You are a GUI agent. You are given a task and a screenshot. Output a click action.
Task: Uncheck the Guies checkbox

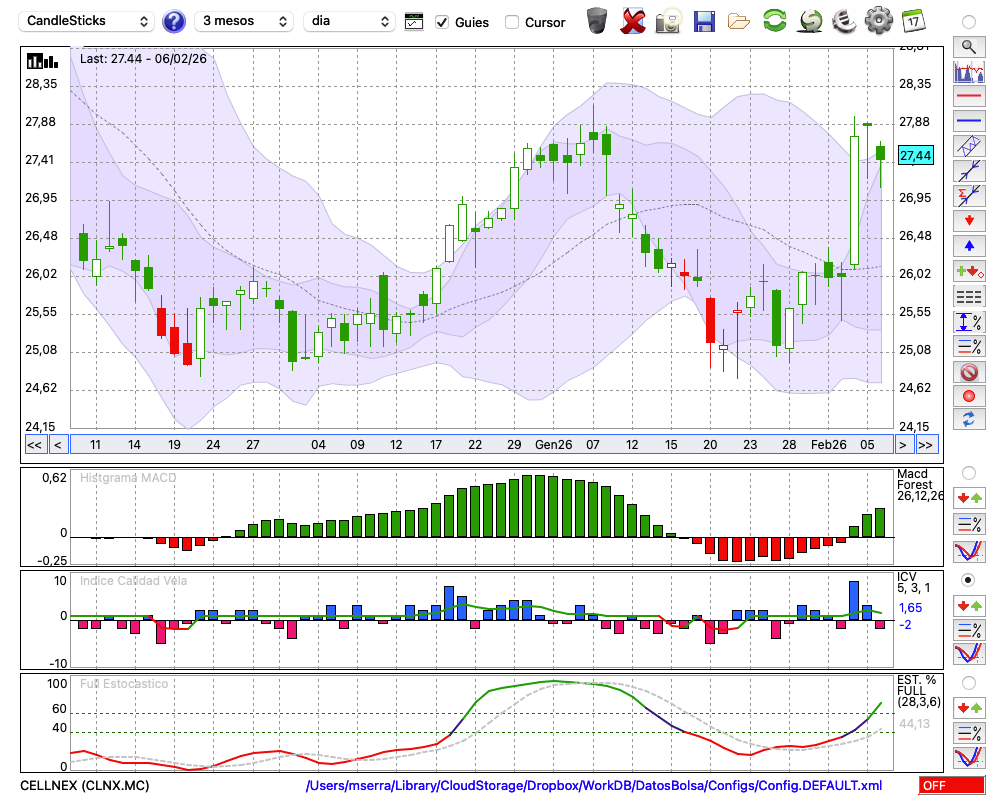point(441,22)
